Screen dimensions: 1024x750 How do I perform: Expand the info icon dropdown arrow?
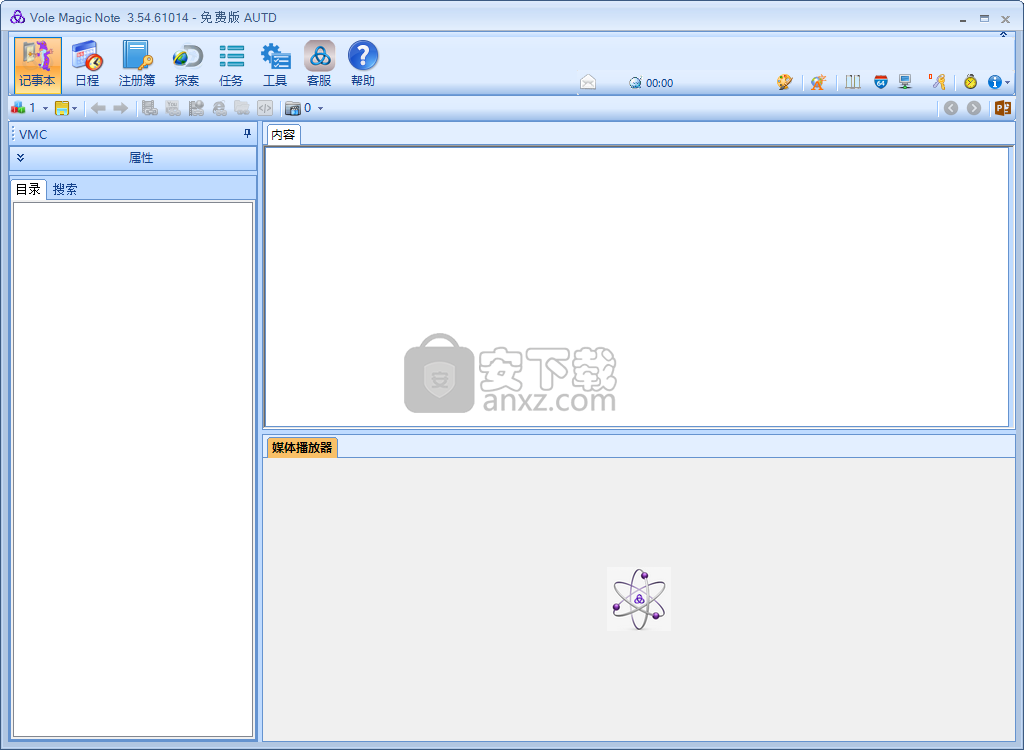[x=1008, y=83]
